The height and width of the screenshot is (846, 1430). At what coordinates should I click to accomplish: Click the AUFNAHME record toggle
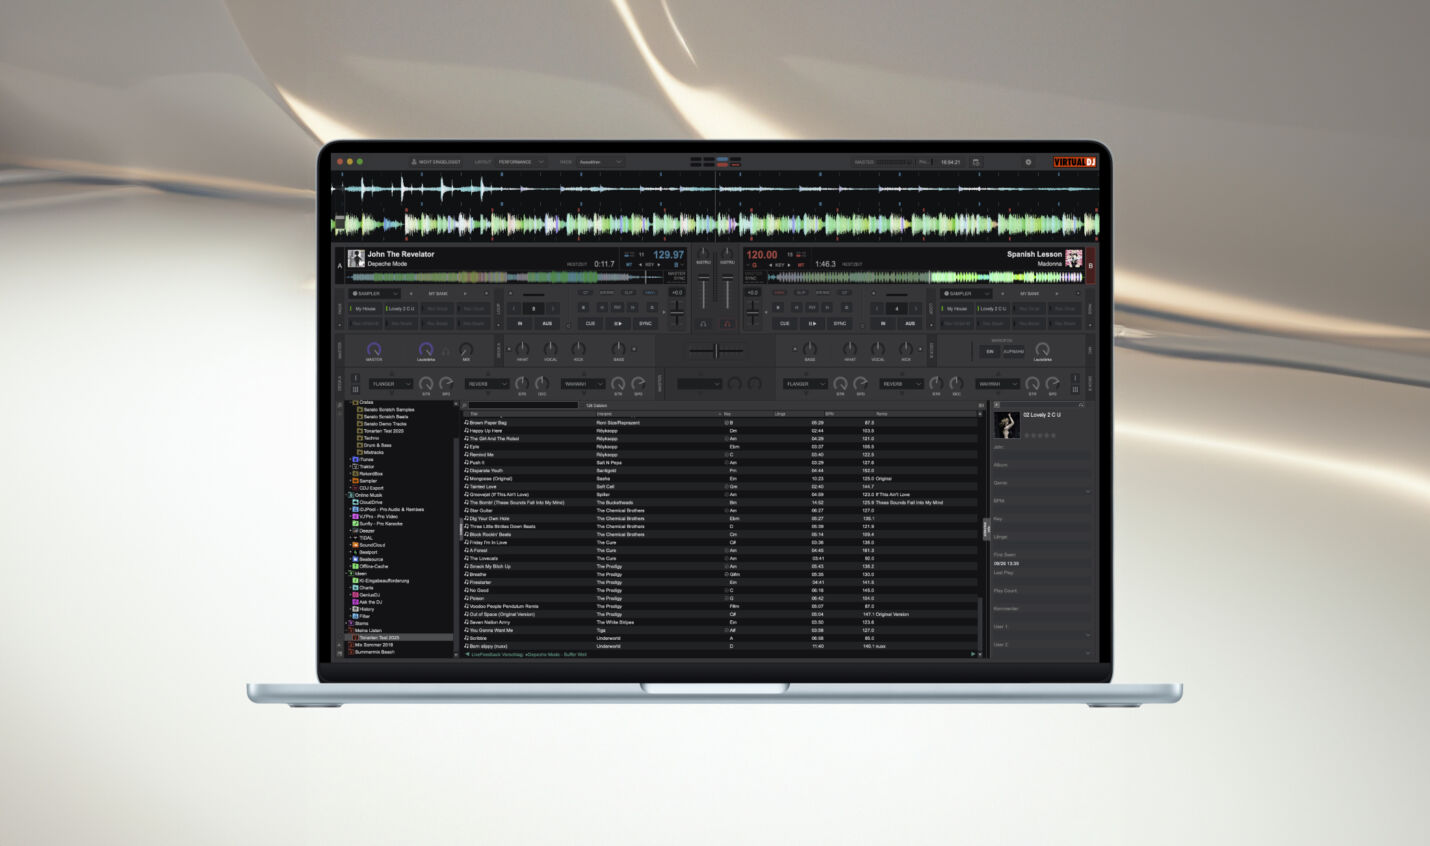pos(1013,352)
